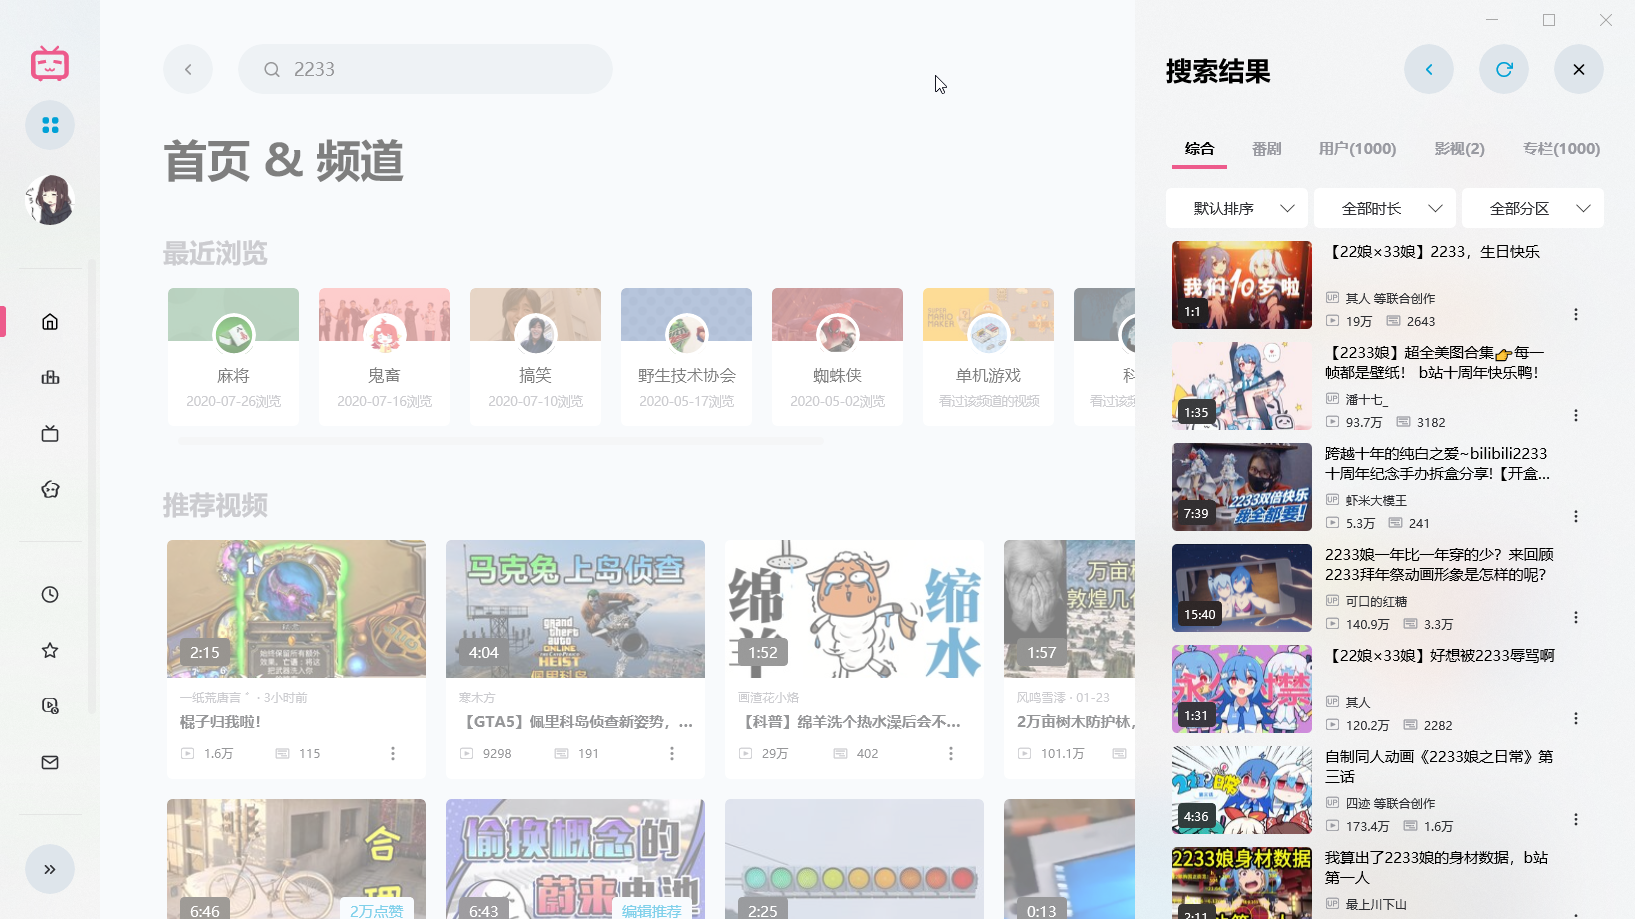This screenshot has height=919, width=1635.
Task: Open thumbnail of 15:40 拜年祭 video
Action: coord(1242,588)
